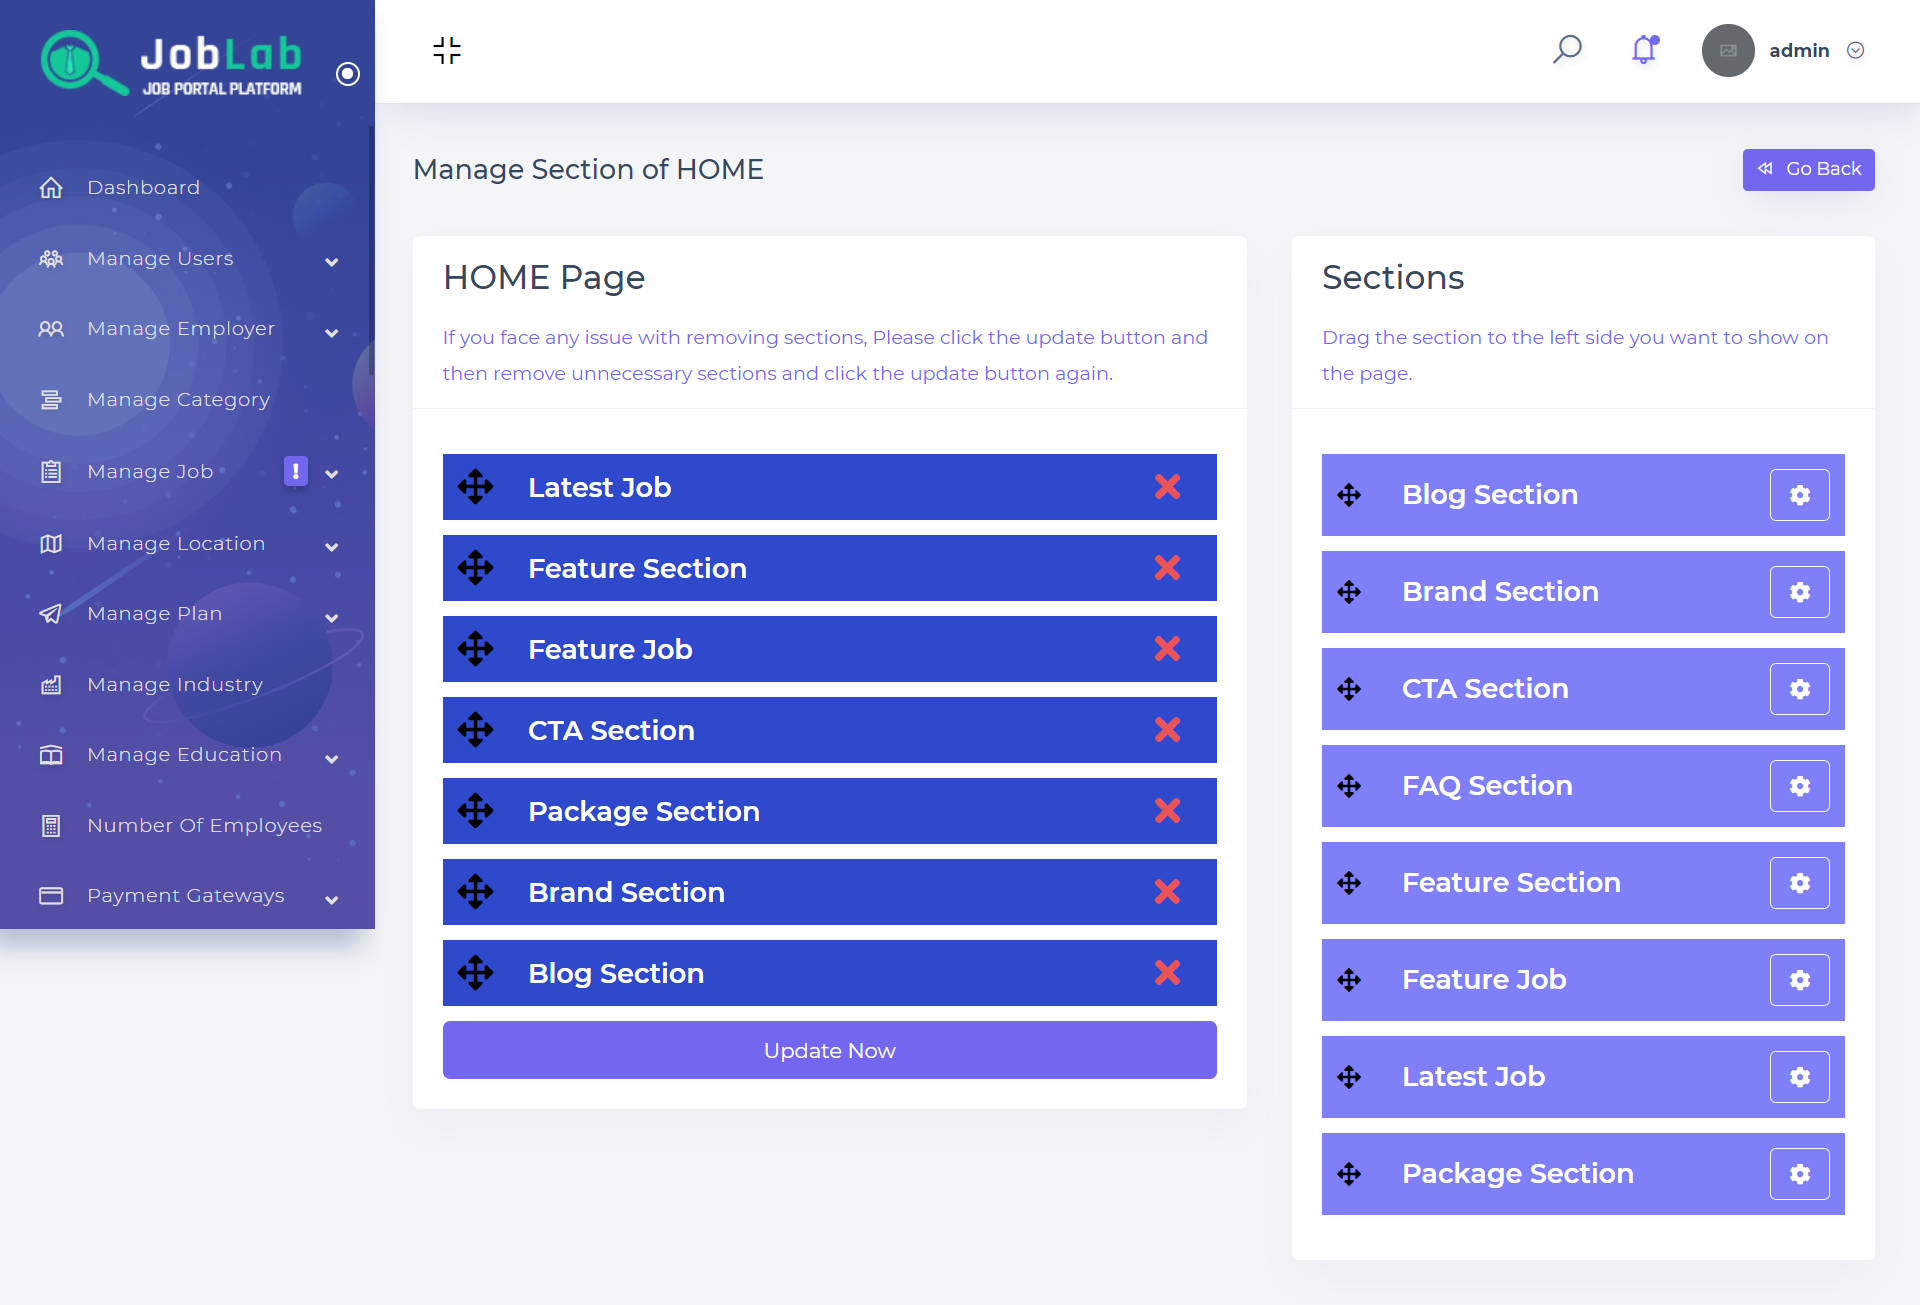The height and width of the screenshot is (1305, 1920).
Task: Click the Update Now button
Action: 829,1050
